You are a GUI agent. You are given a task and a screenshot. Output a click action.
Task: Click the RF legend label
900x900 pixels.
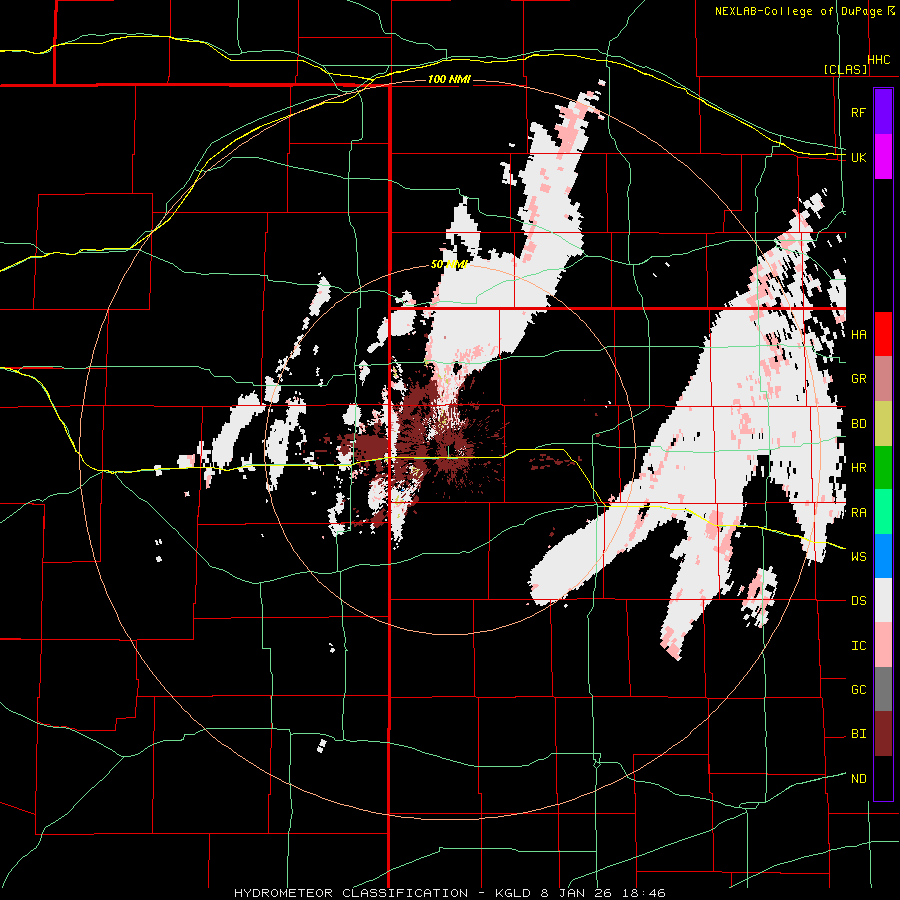(858, 112)
